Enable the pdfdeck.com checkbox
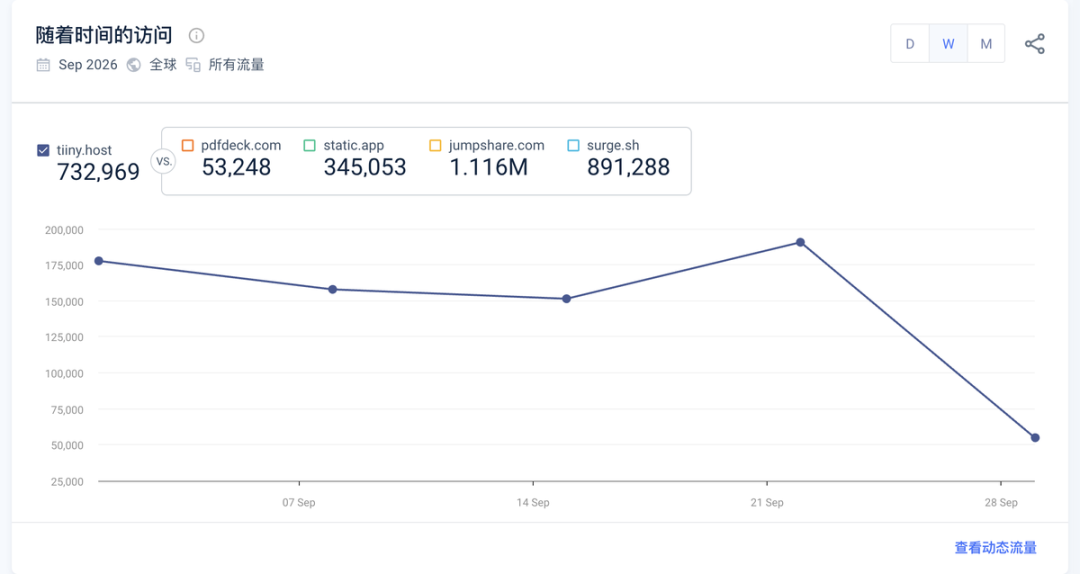The width and height of the screenshot is (1080, 574). pyautogui.click(x=187, y=145)
